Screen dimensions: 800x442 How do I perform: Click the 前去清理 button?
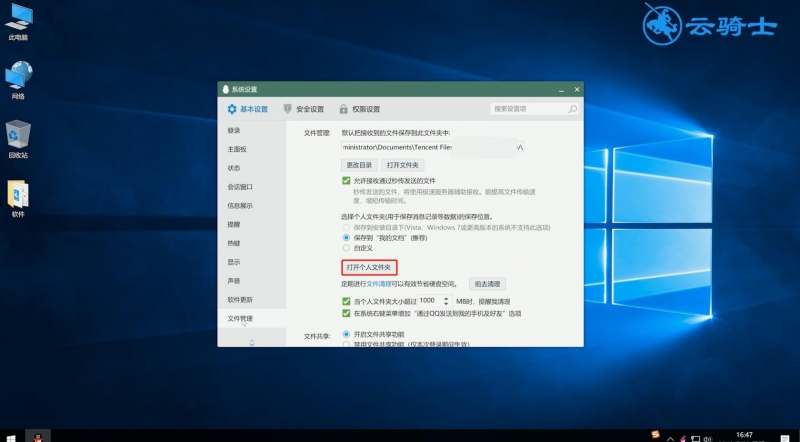tap(487, 284)
